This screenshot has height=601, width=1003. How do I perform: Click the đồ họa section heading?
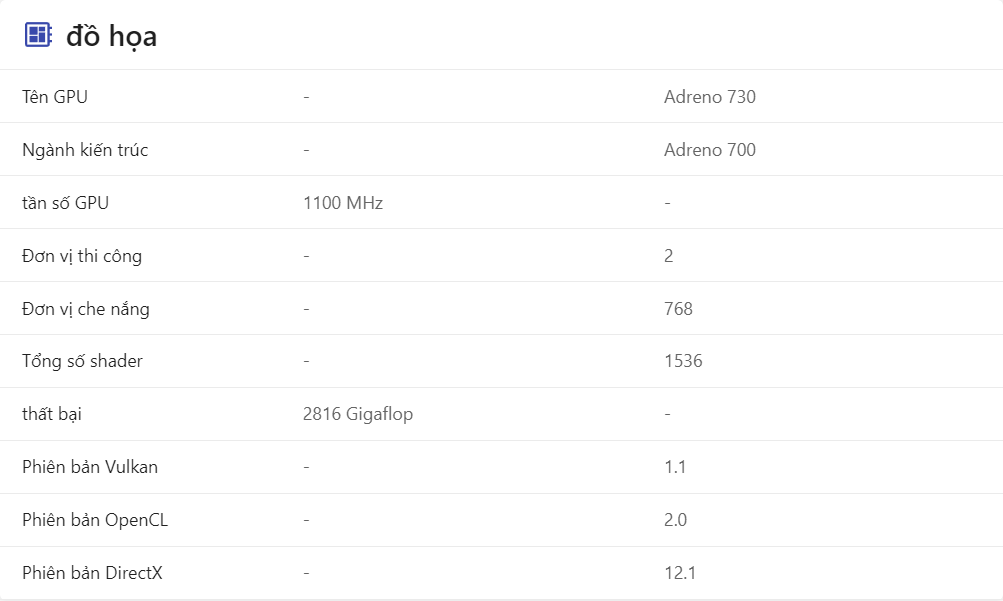tap(111, 36)
